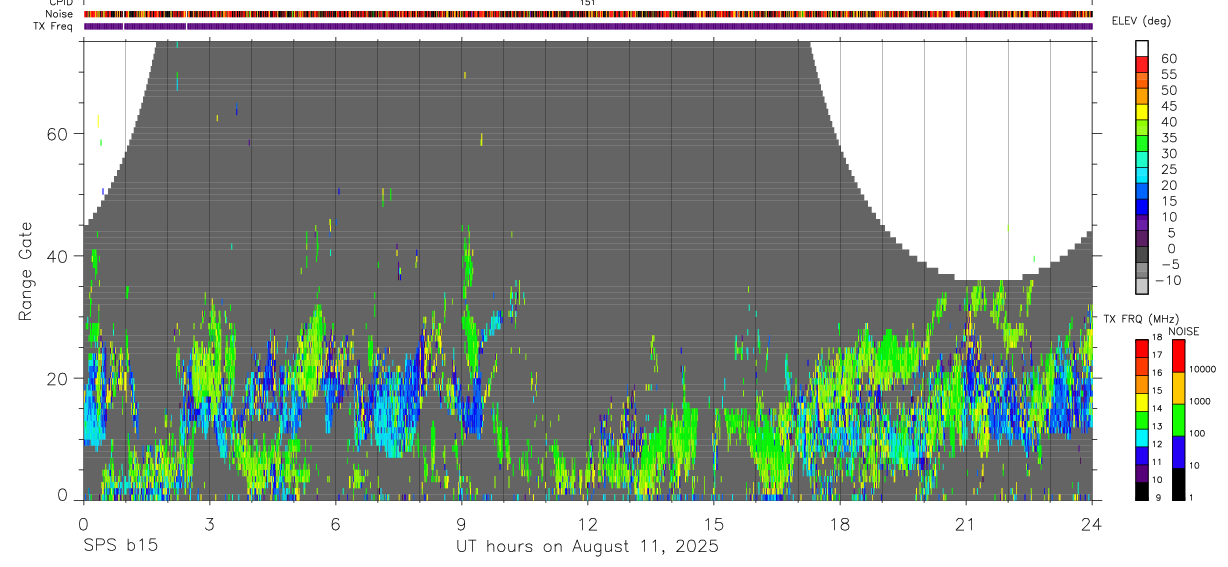The height and width of the screenshot is (567, 1228).
Task: Click the '151' CPID value at top
Action: click(588, 3)
